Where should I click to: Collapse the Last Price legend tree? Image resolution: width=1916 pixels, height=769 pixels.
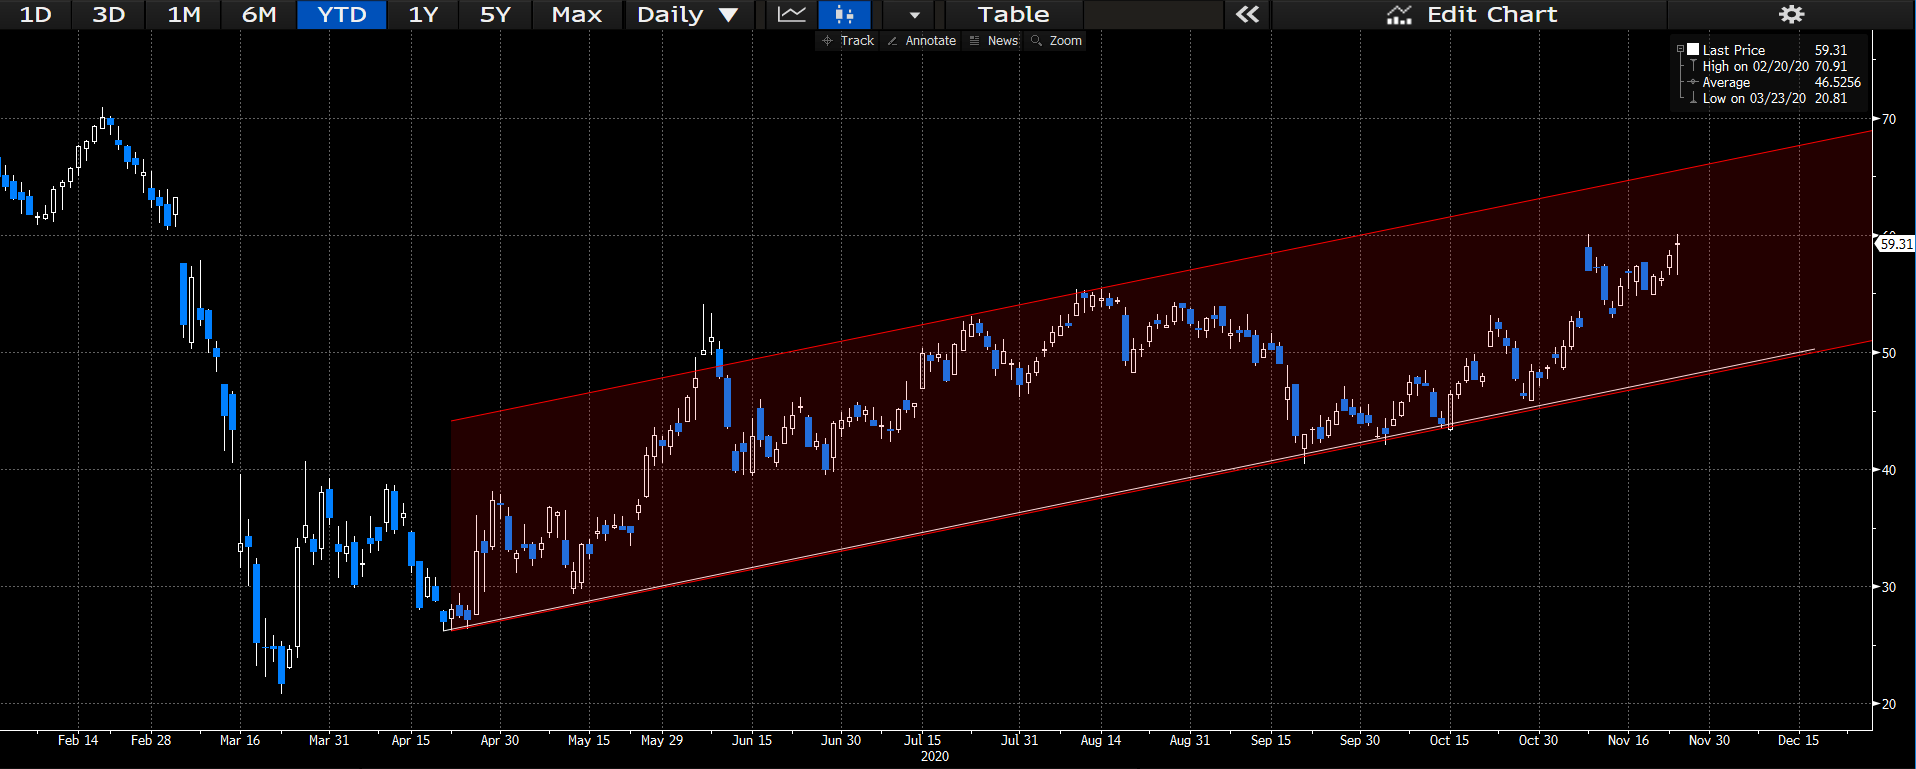click(x=1680, y=49)
